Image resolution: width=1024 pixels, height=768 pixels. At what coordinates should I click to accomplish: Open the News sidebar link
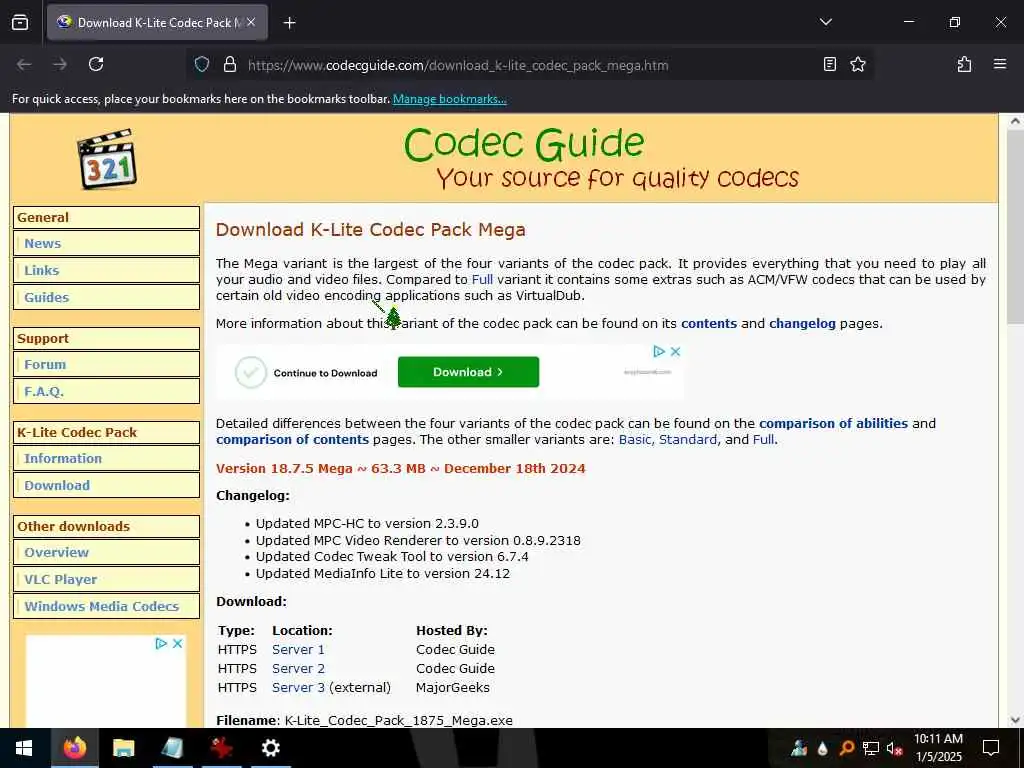(42, 244)
